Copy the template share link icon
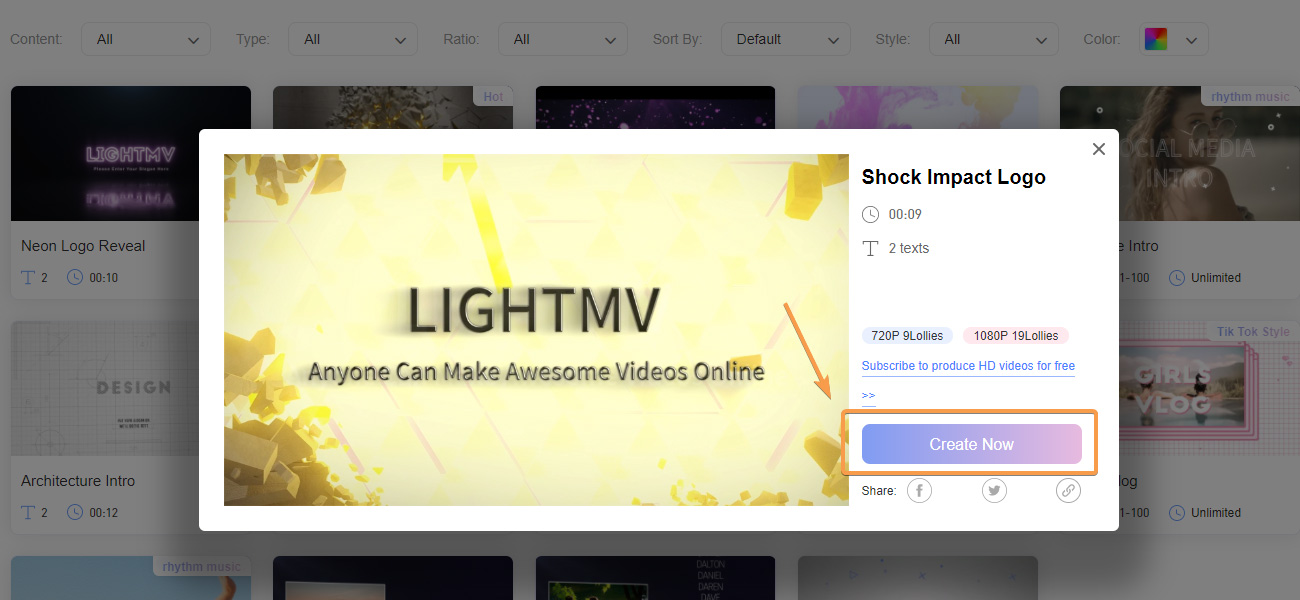The image size is (1300, 600). click(x=1068, y=490)
